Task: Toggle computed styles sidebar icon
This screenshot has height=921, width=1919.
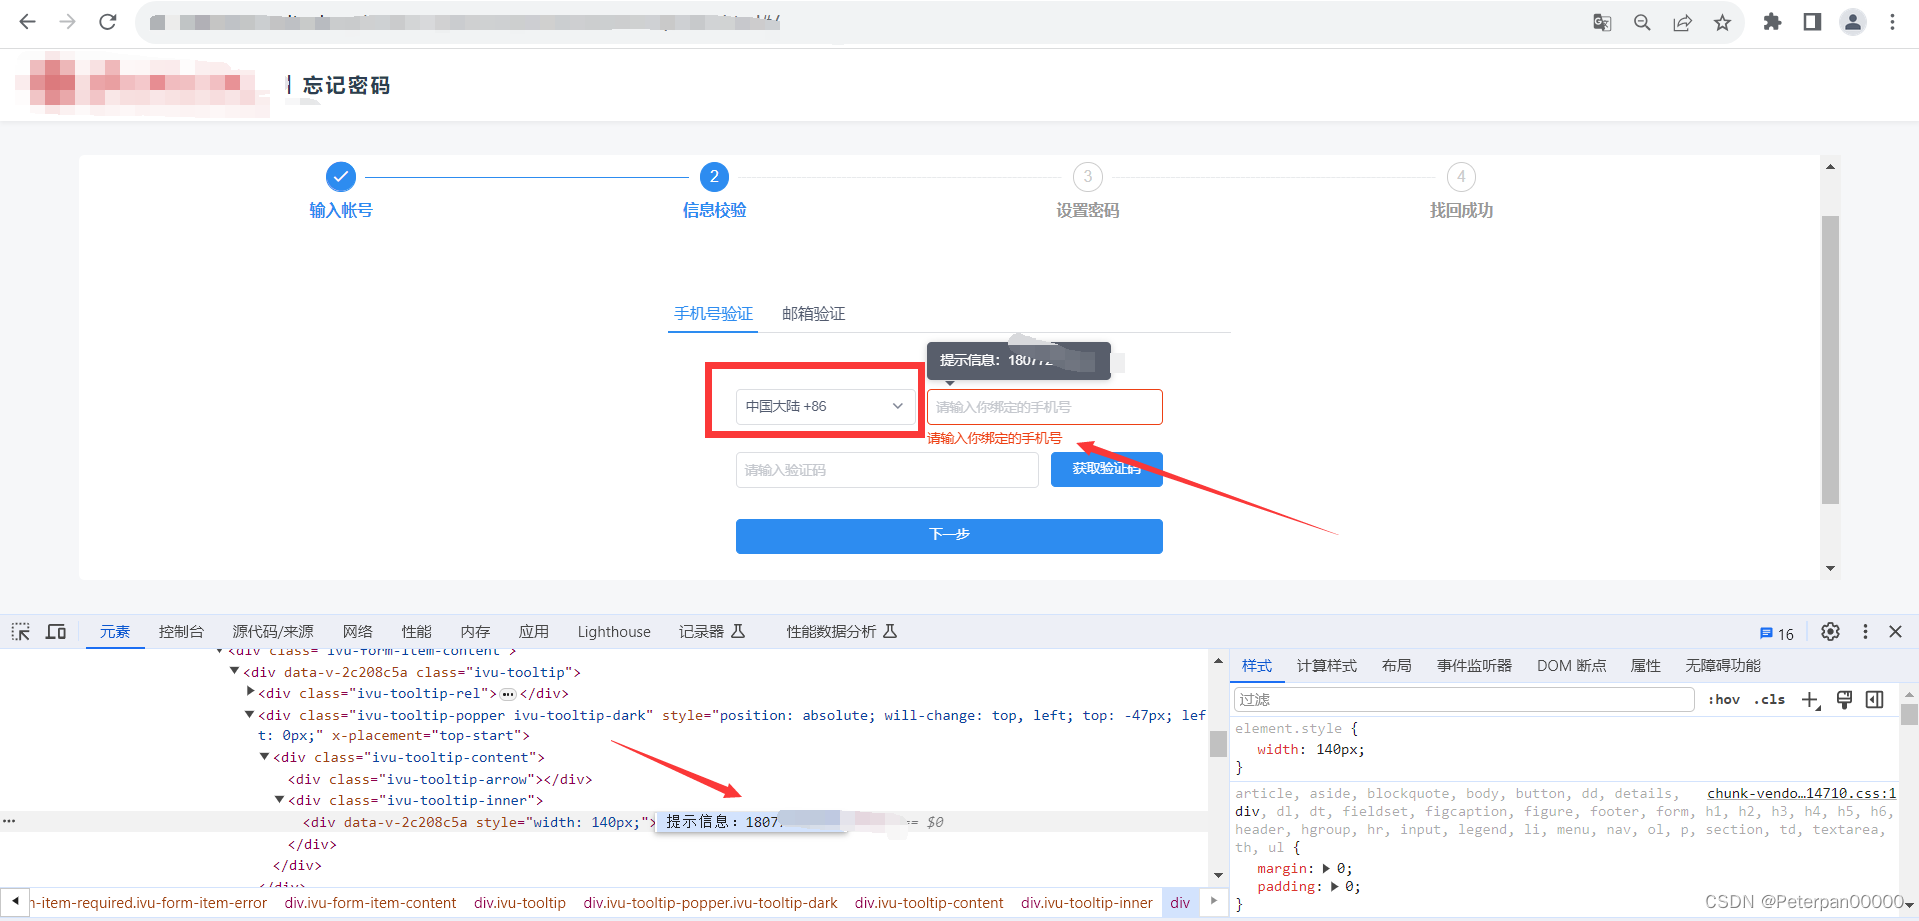Action: coord(1875,700)
